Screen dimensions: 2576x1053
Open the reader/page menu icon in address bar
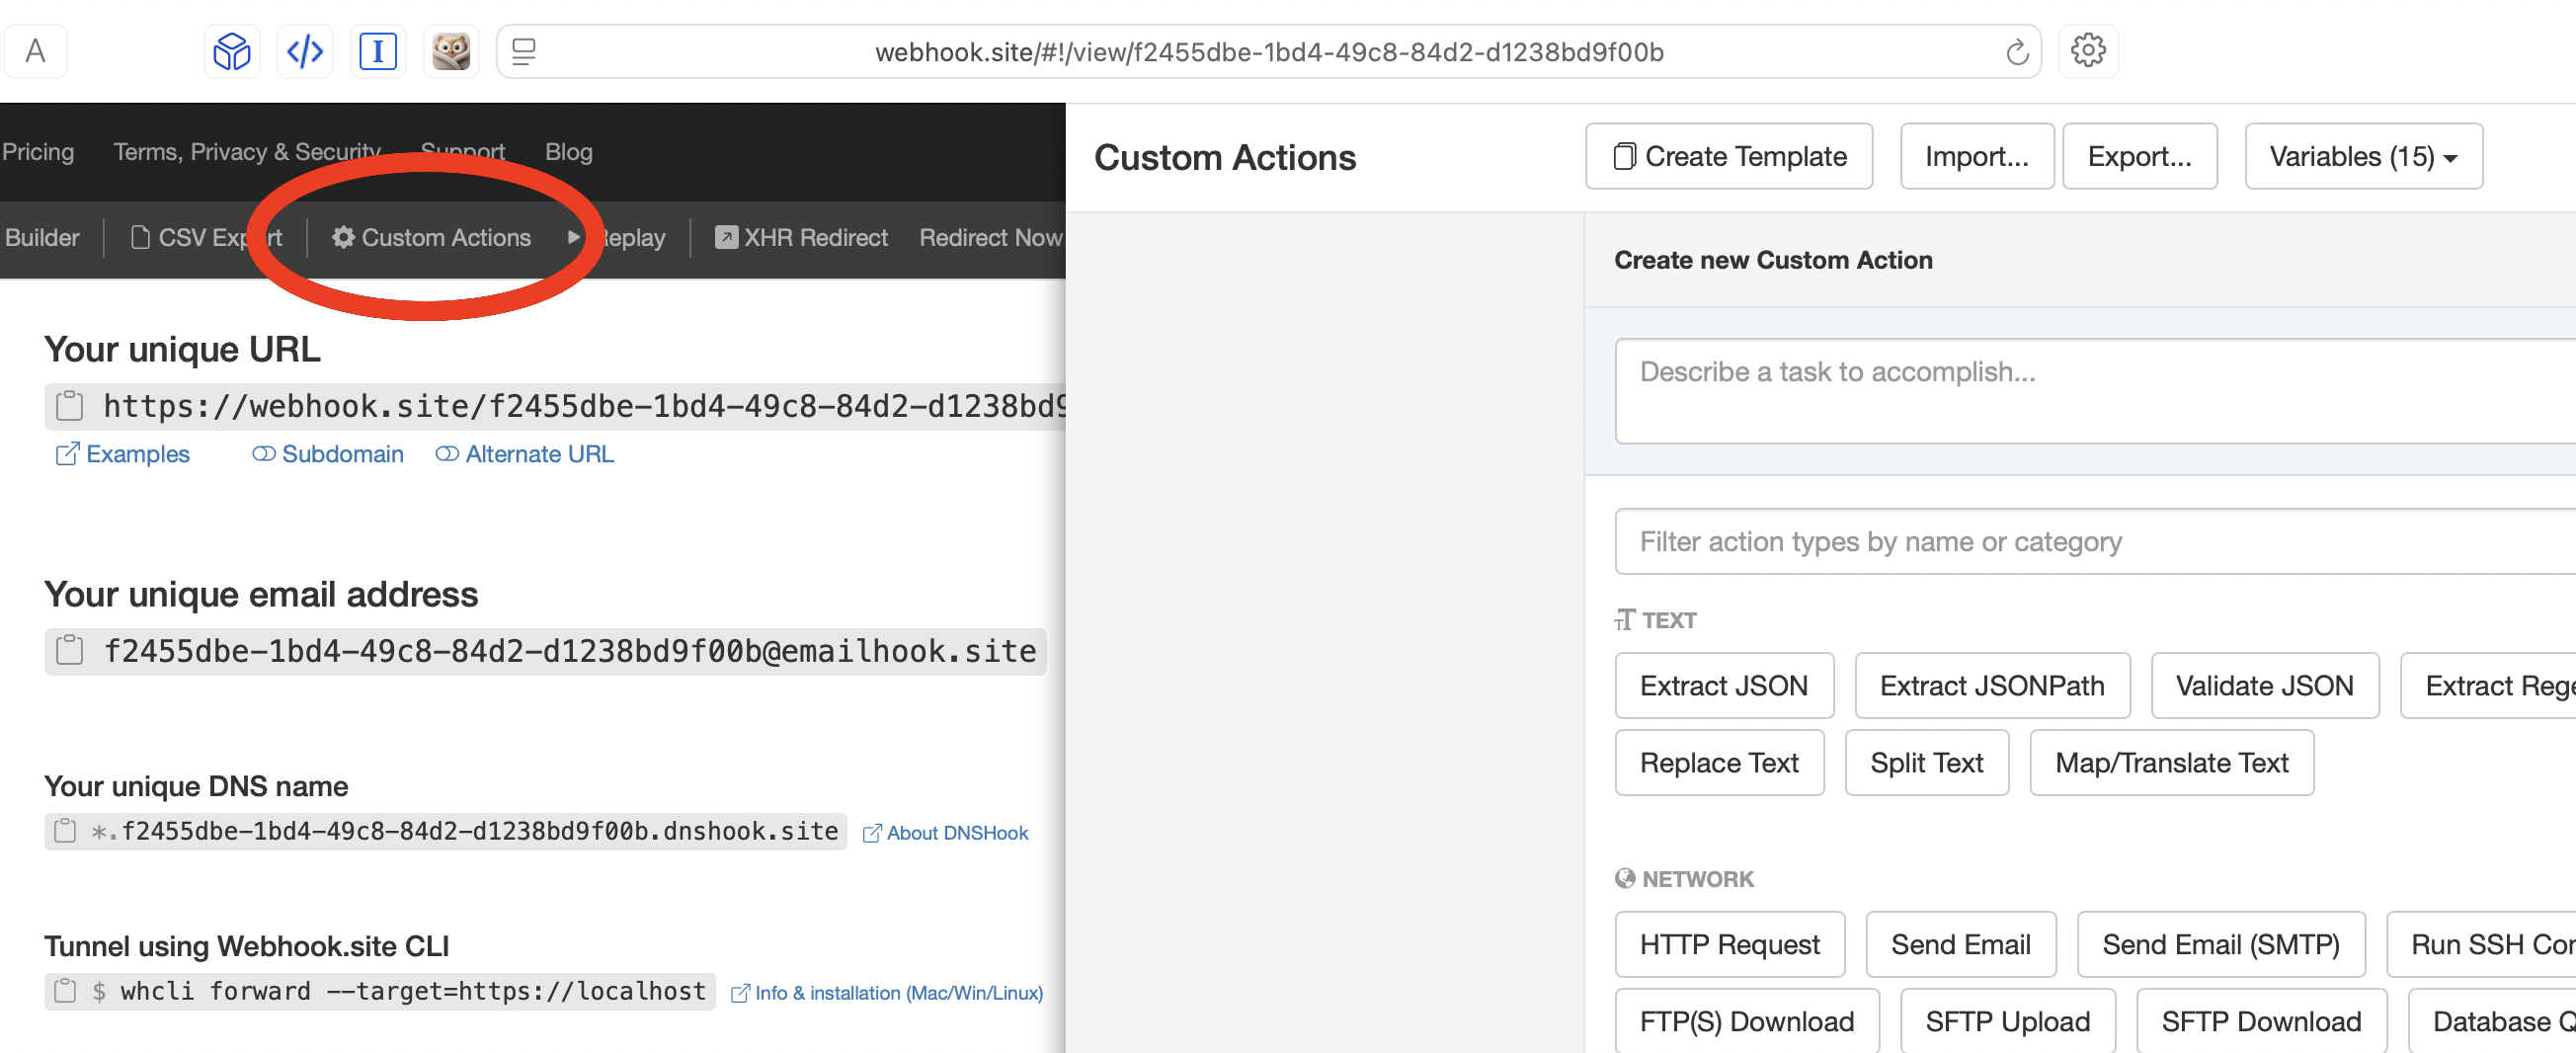524,51
